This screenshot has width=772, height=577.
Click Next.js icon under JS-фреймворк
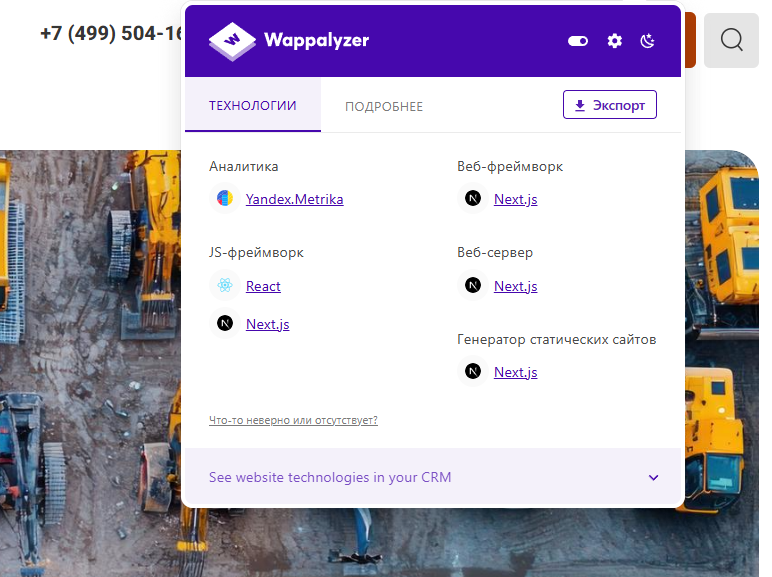point(225,323)
